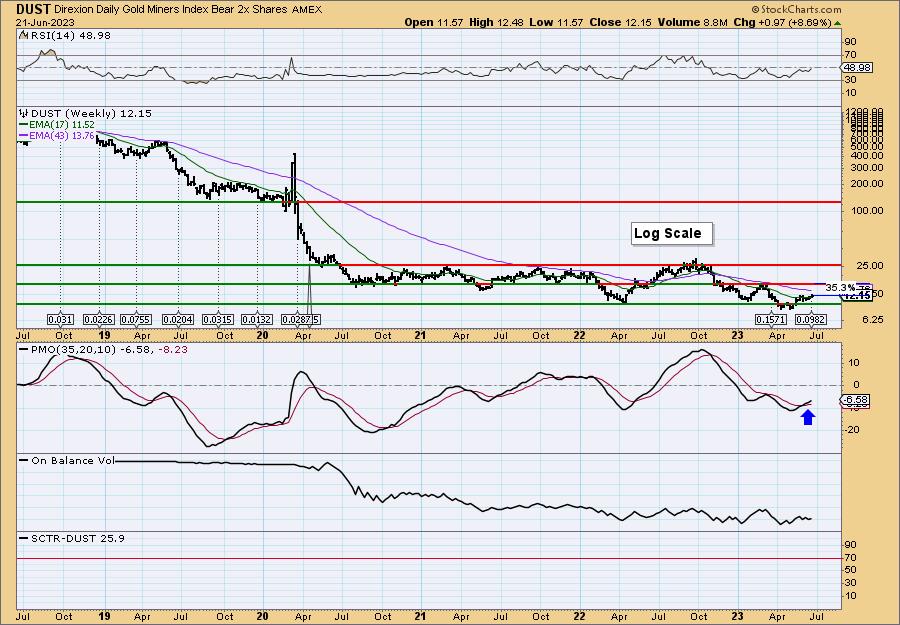Click the 'PMO(35,20,10) -6.58, -8.23' label
The image size is (900, 625).
click(x=109, y=350)
